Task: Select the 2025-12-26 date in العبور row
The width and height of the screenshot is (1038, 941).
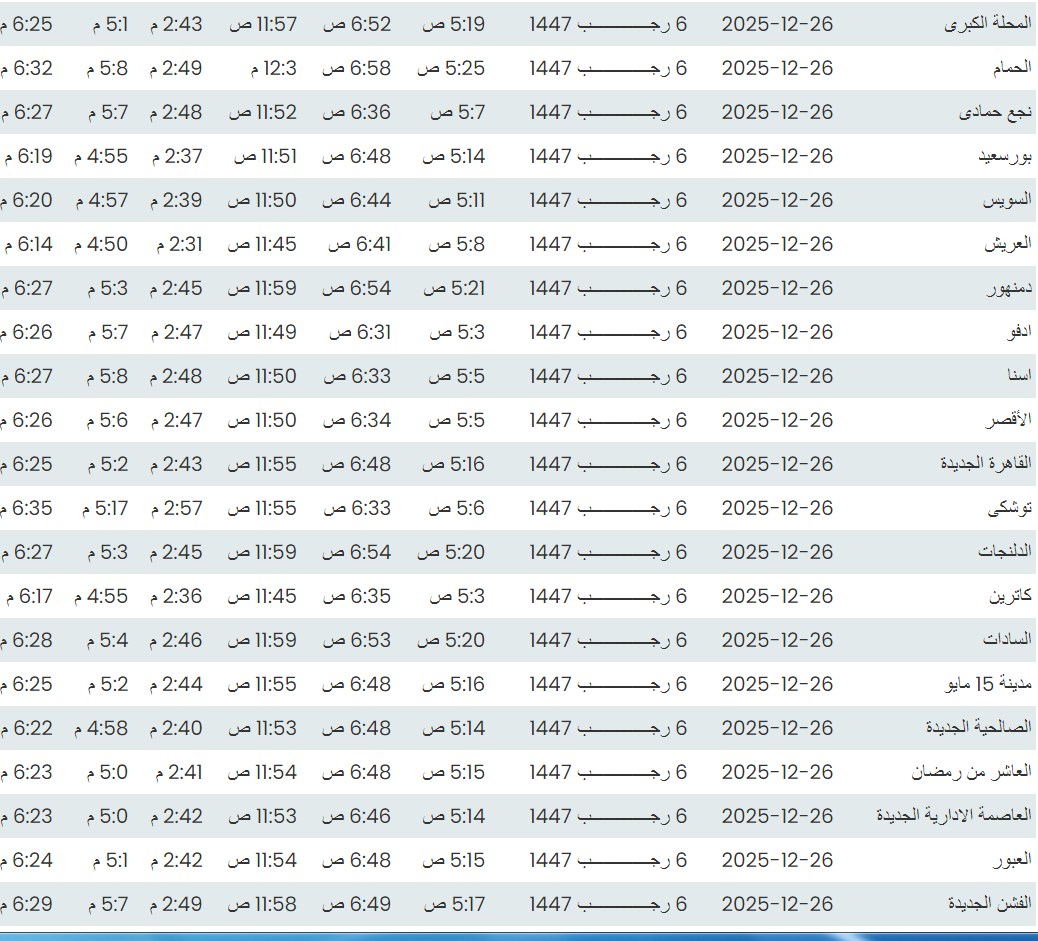Action: pyautogui.click(x=777, y=861)
